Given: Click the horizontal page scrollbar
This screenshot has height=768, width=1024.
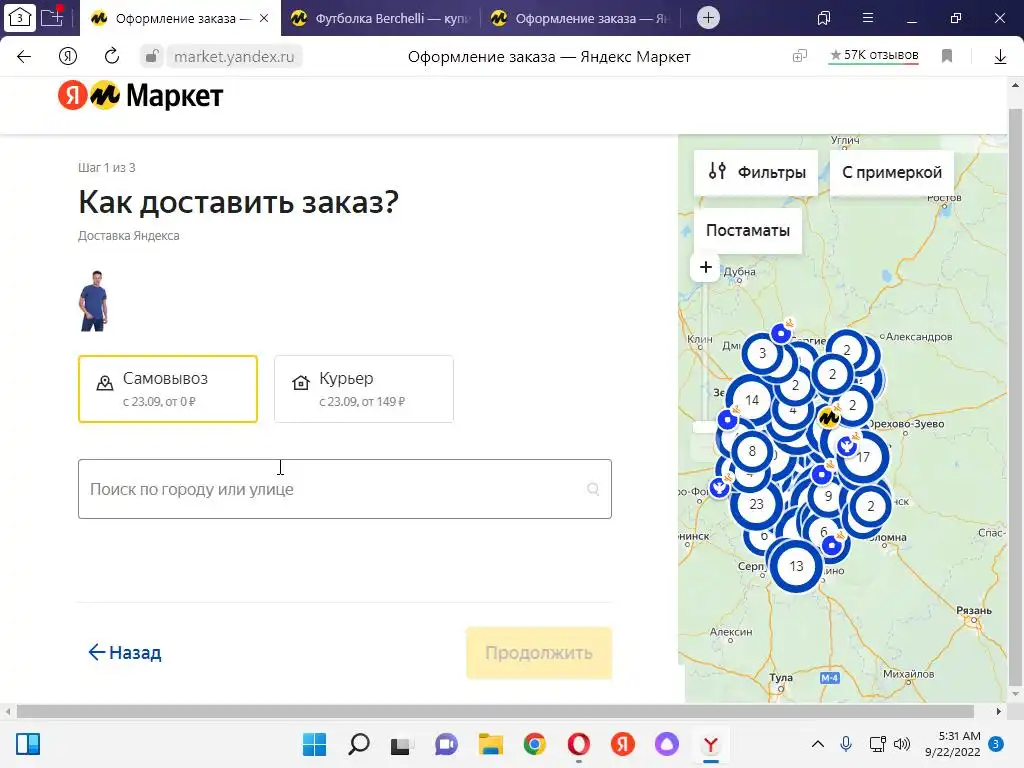Looking at the screenshot, I should (495, 711).
